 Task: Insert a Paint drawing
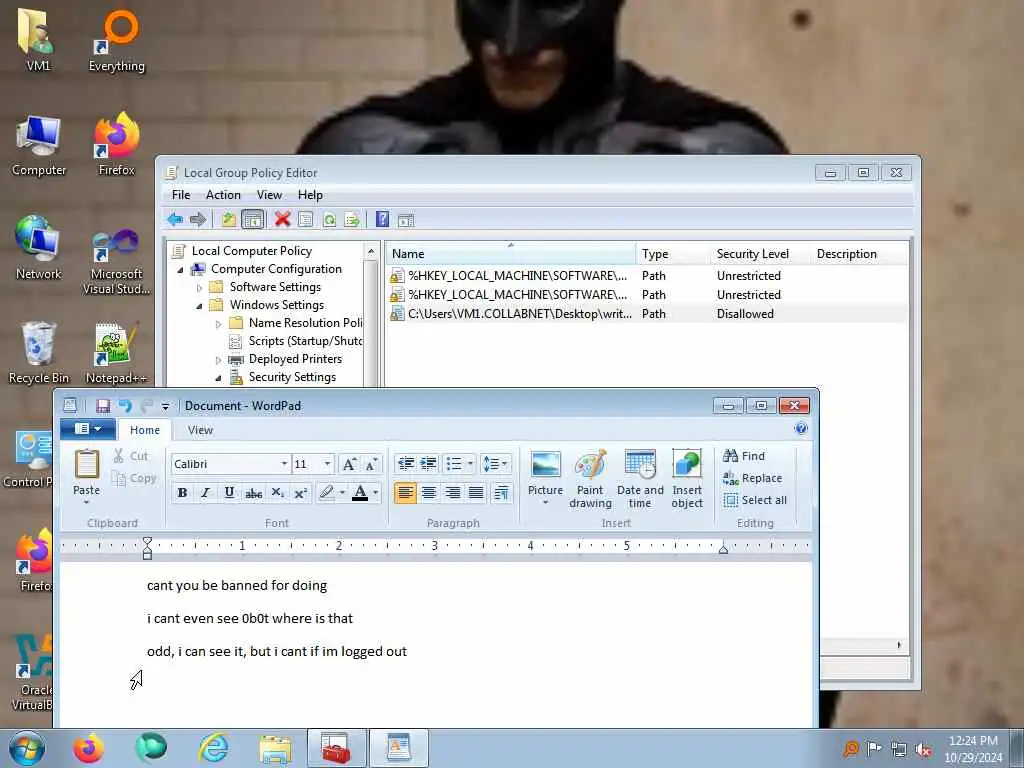(590, 478)
